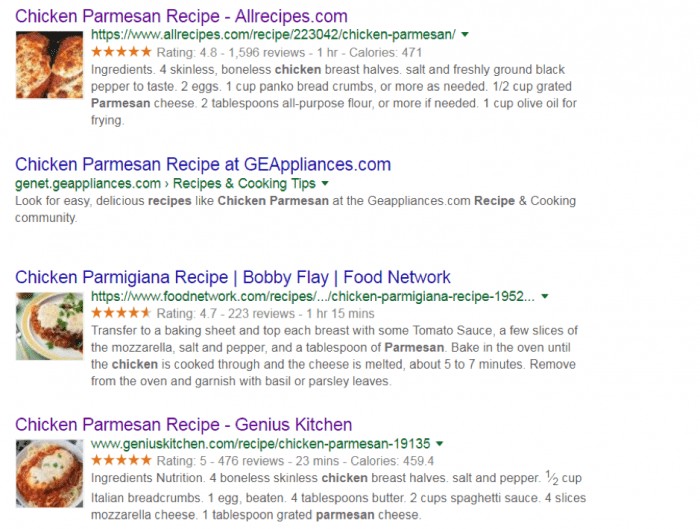Click the star rating for the Food Network result
This screenshot has width=700, height=529.
[121, 313]
